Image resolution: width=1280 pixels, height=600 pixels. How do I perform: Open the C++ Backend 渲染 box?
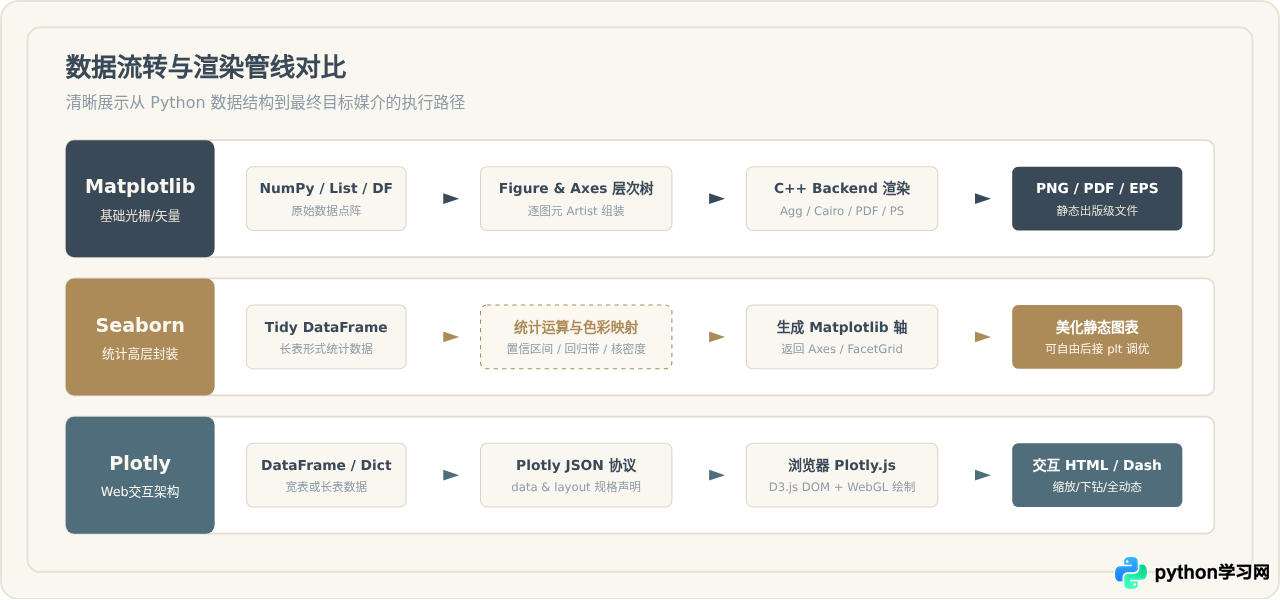(842, 198)
